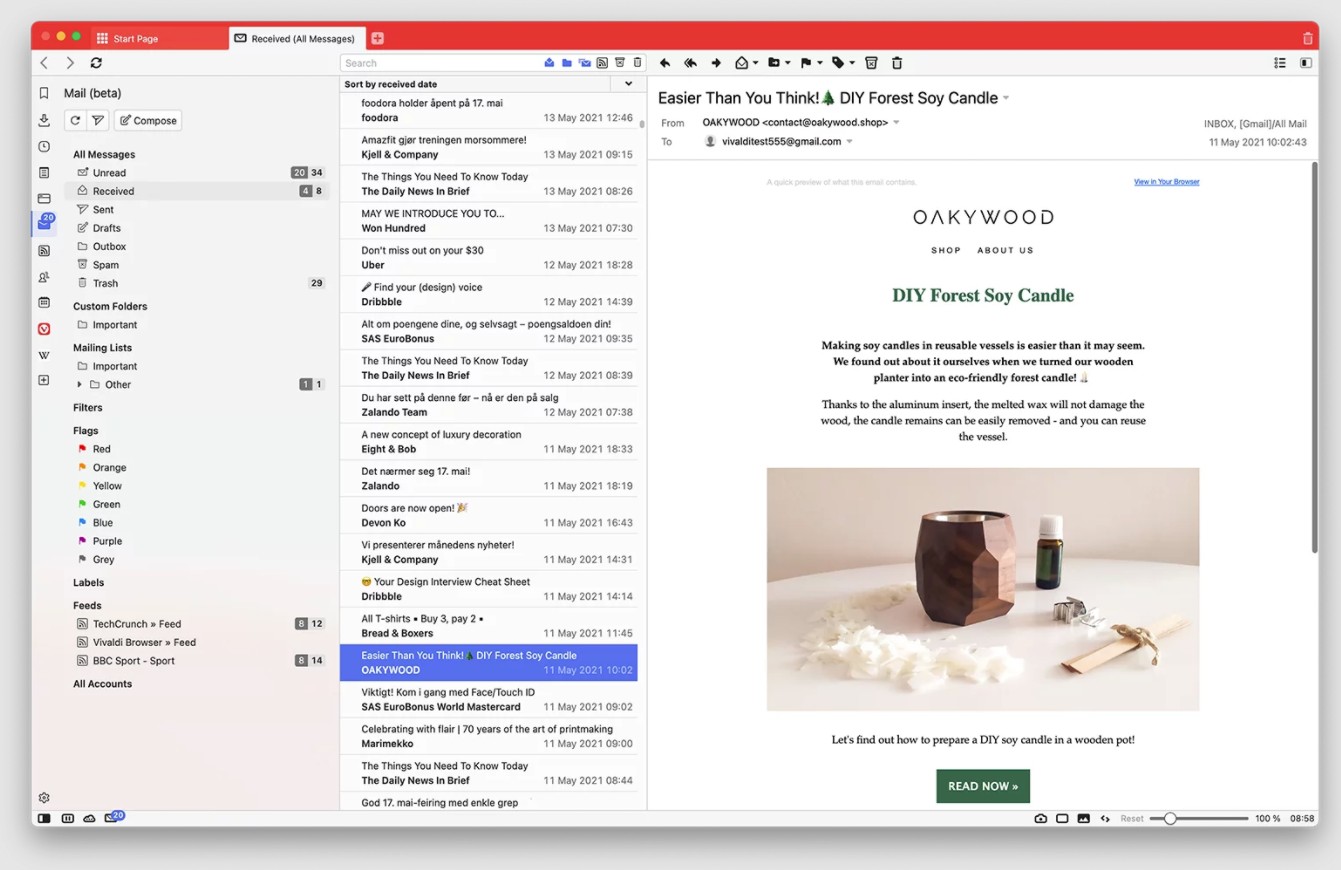This screenshot has height=870, width=1341.
Task: Select the Unread folder
Action: click(197, 172)
